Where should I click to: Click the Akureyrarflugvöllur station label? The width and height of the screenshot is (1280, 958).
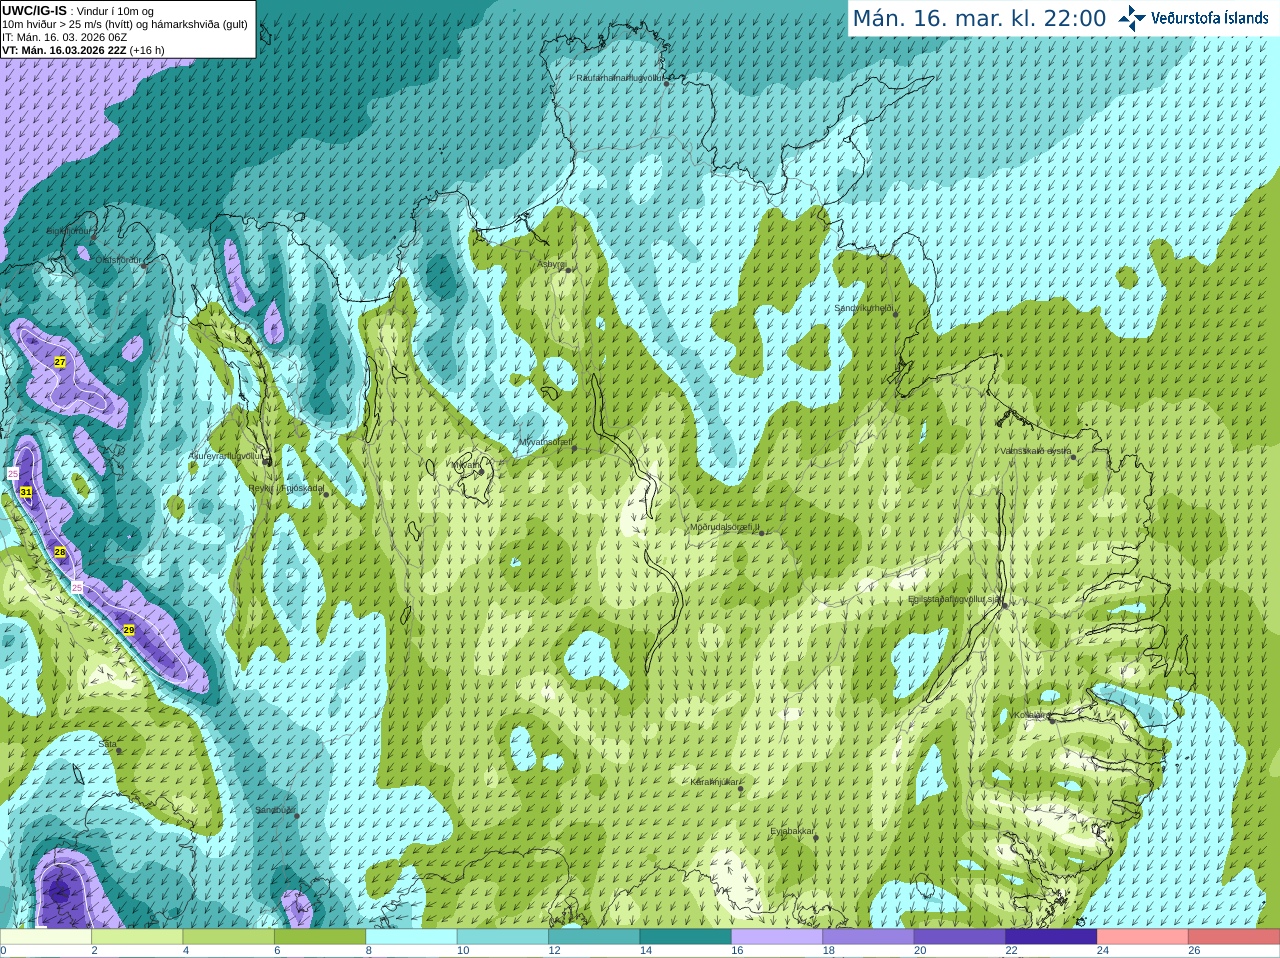(x=226, y=455)
